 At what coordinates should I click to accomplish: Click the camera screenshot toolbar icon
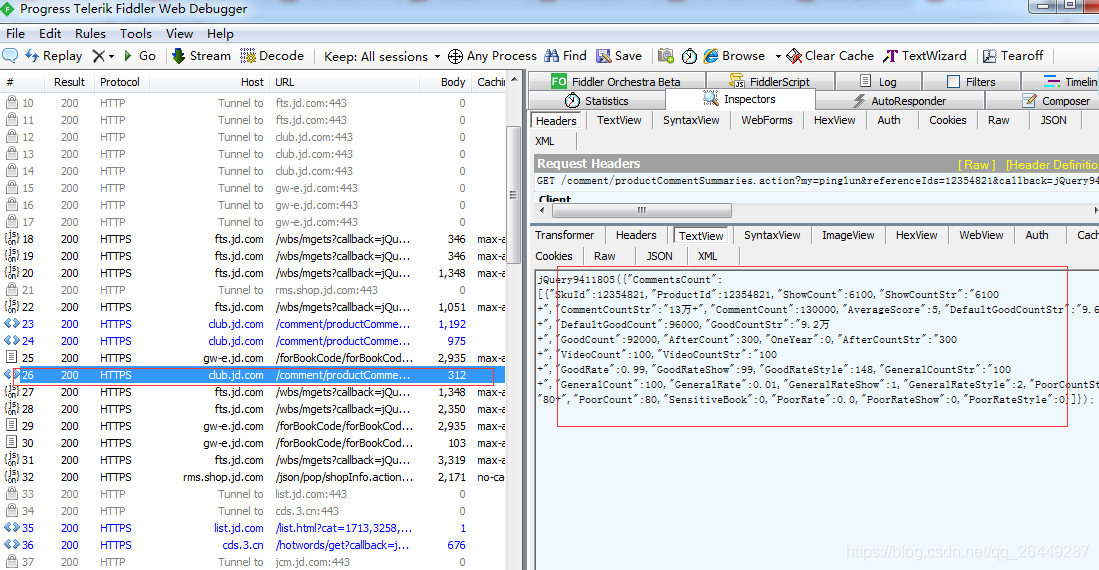click(x=666, y=56)
